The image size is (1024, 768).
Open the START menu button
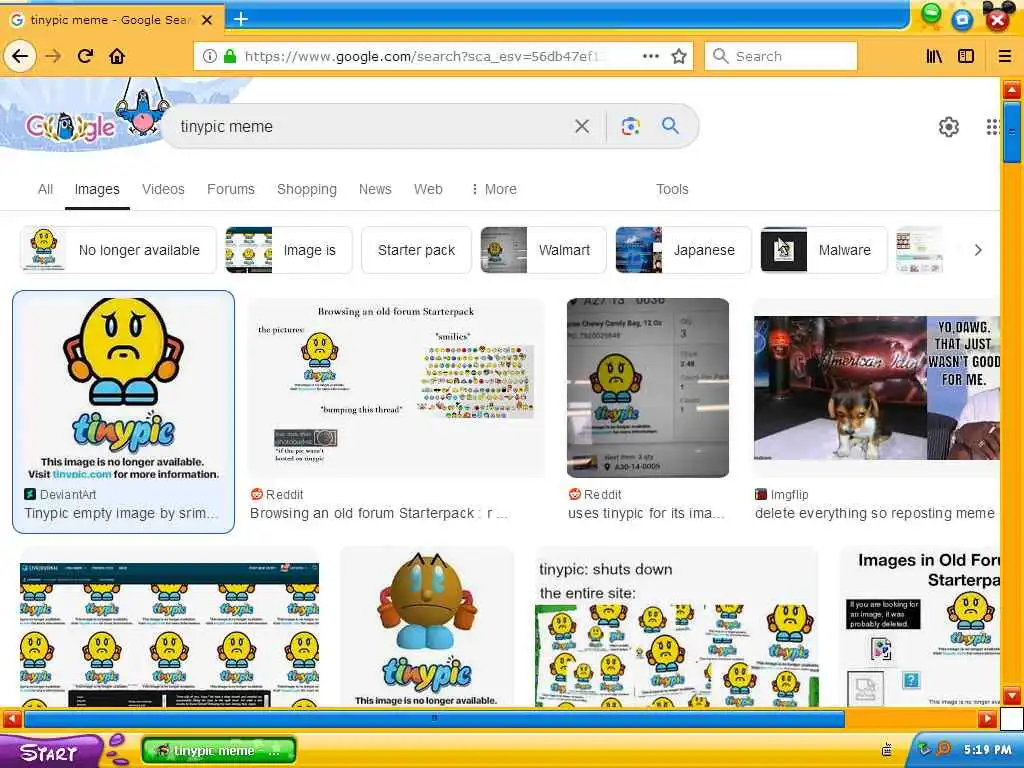pos(49,752)
